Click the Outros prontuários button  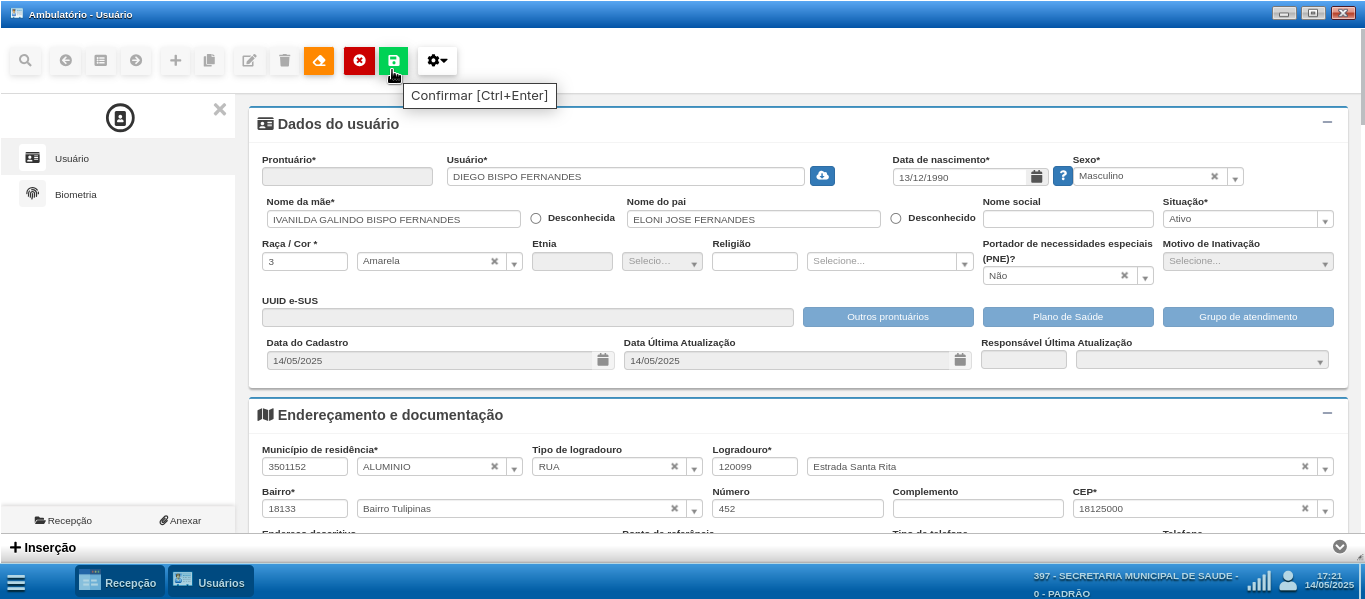(887, 317)
